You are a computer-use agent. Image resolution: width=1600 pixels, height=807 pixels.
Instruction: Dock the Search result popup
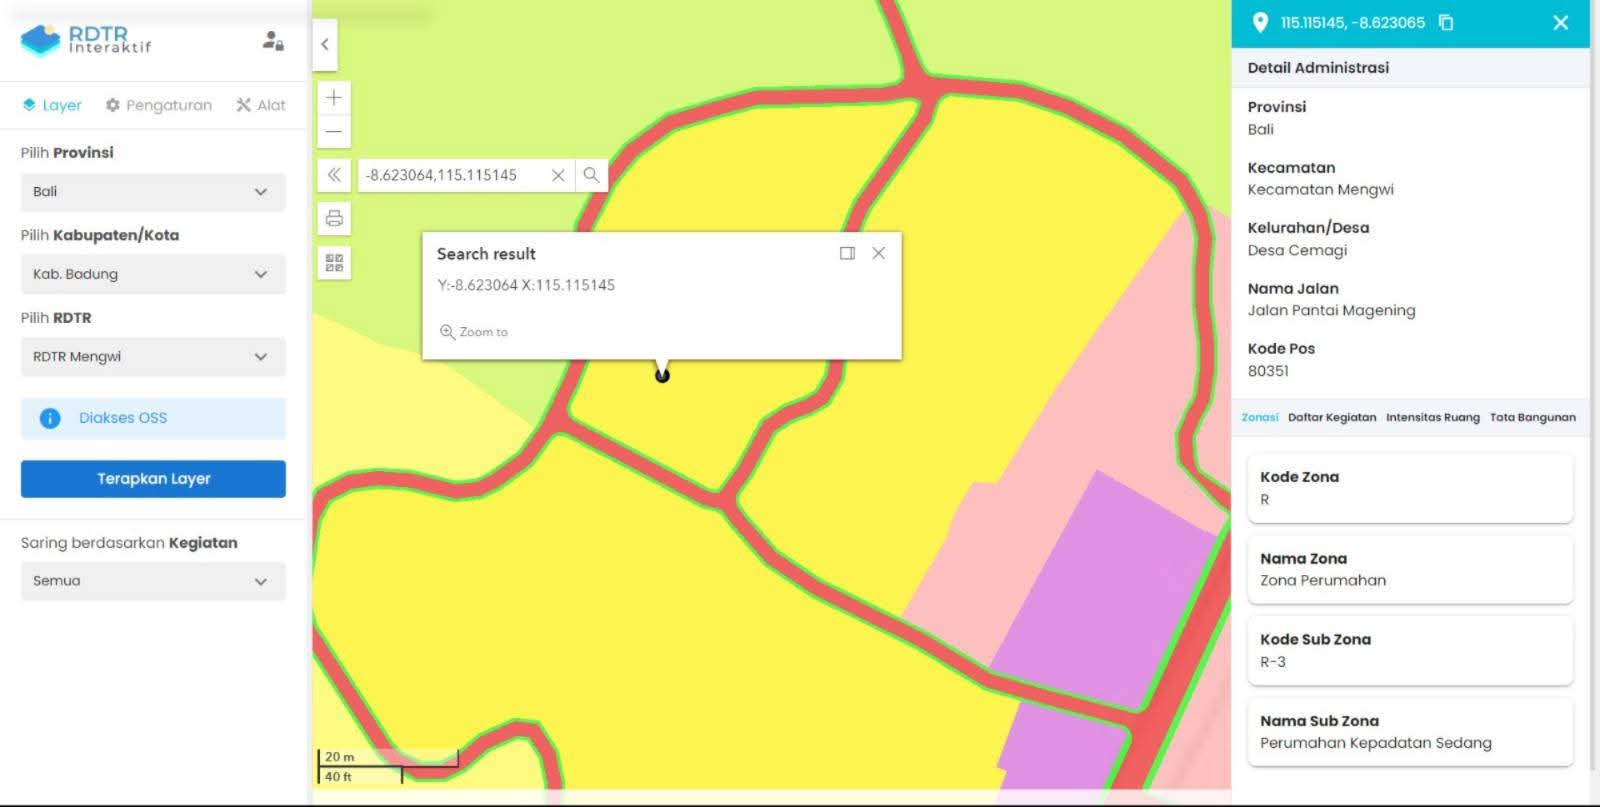(x=847, y=253)
